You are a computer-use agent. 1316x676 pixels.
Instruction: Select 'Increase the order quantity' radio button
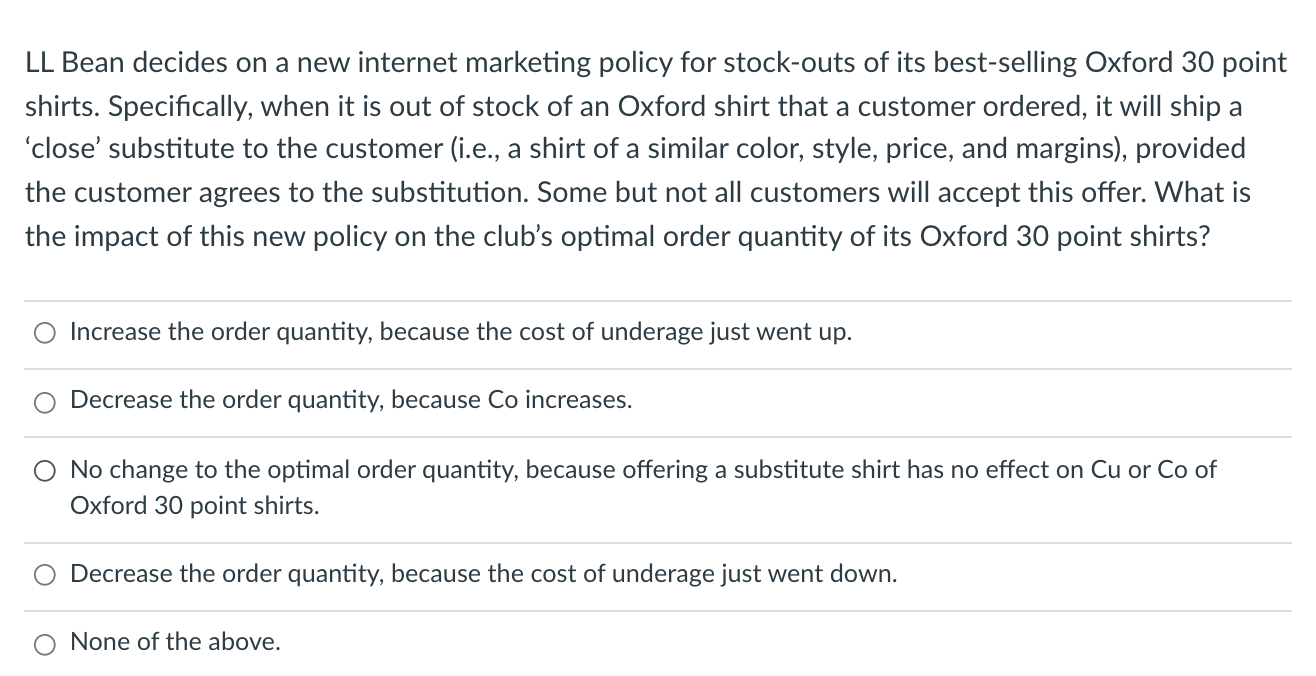point(44,333)
